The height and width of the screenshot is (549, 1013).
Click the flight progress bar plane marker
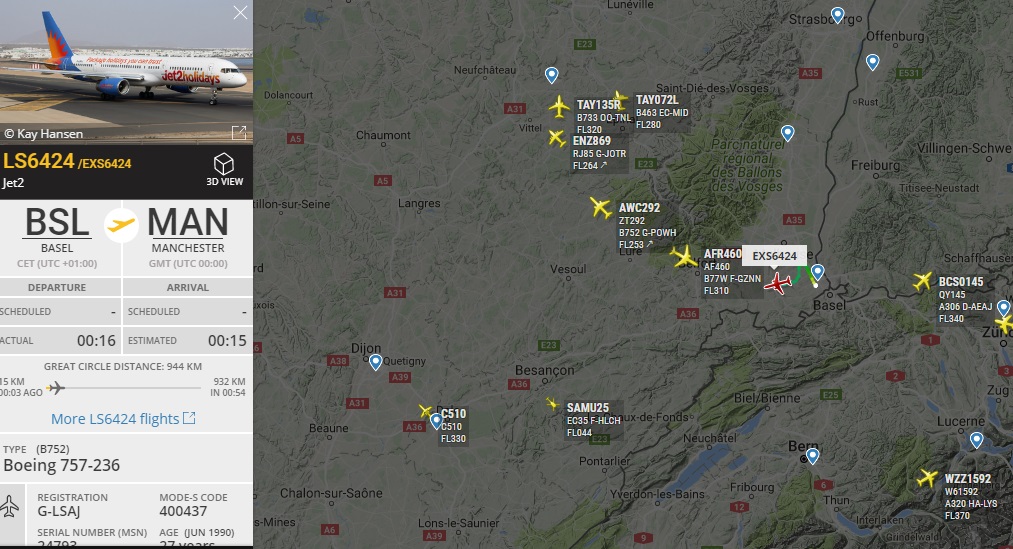tap(56, 388)
